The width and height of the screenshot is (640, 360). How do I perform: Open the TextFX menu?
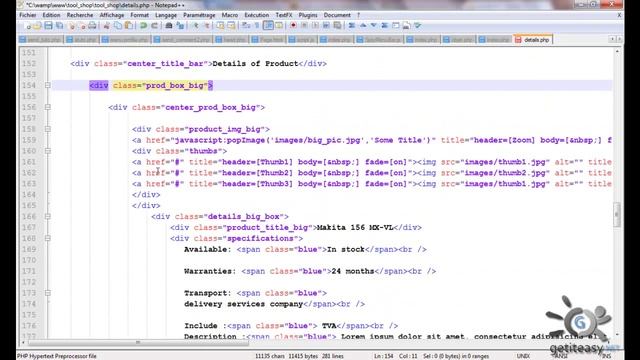pyautogui.click(x=284, y=15)
